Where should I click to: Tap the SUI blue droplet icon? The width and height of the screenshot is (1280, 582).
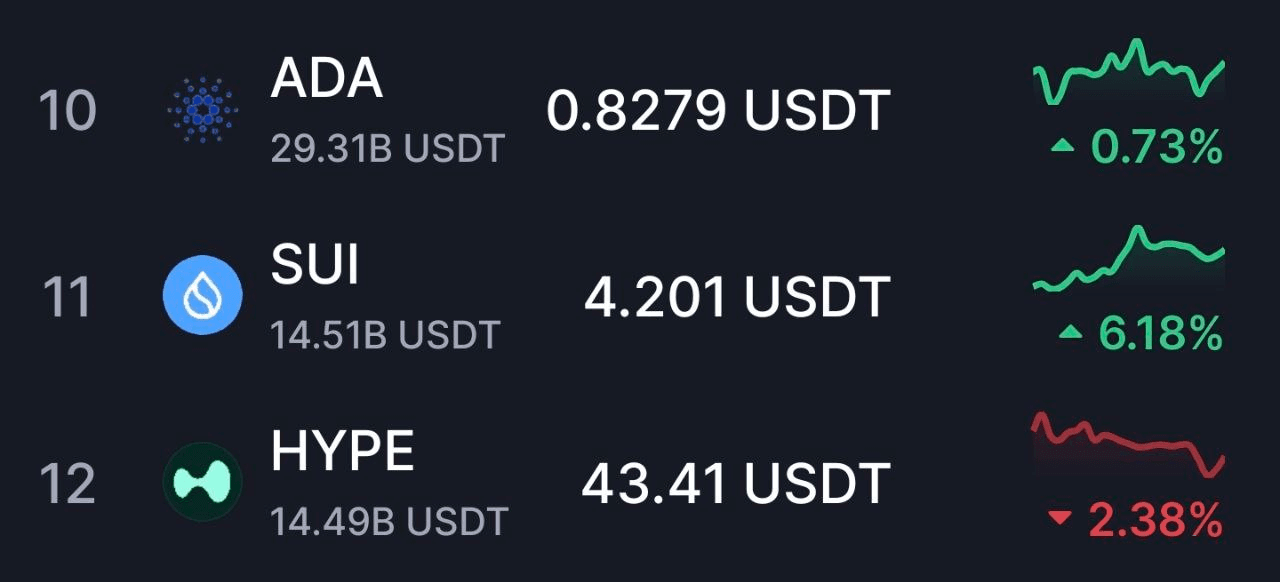click(x=203, y=295)
